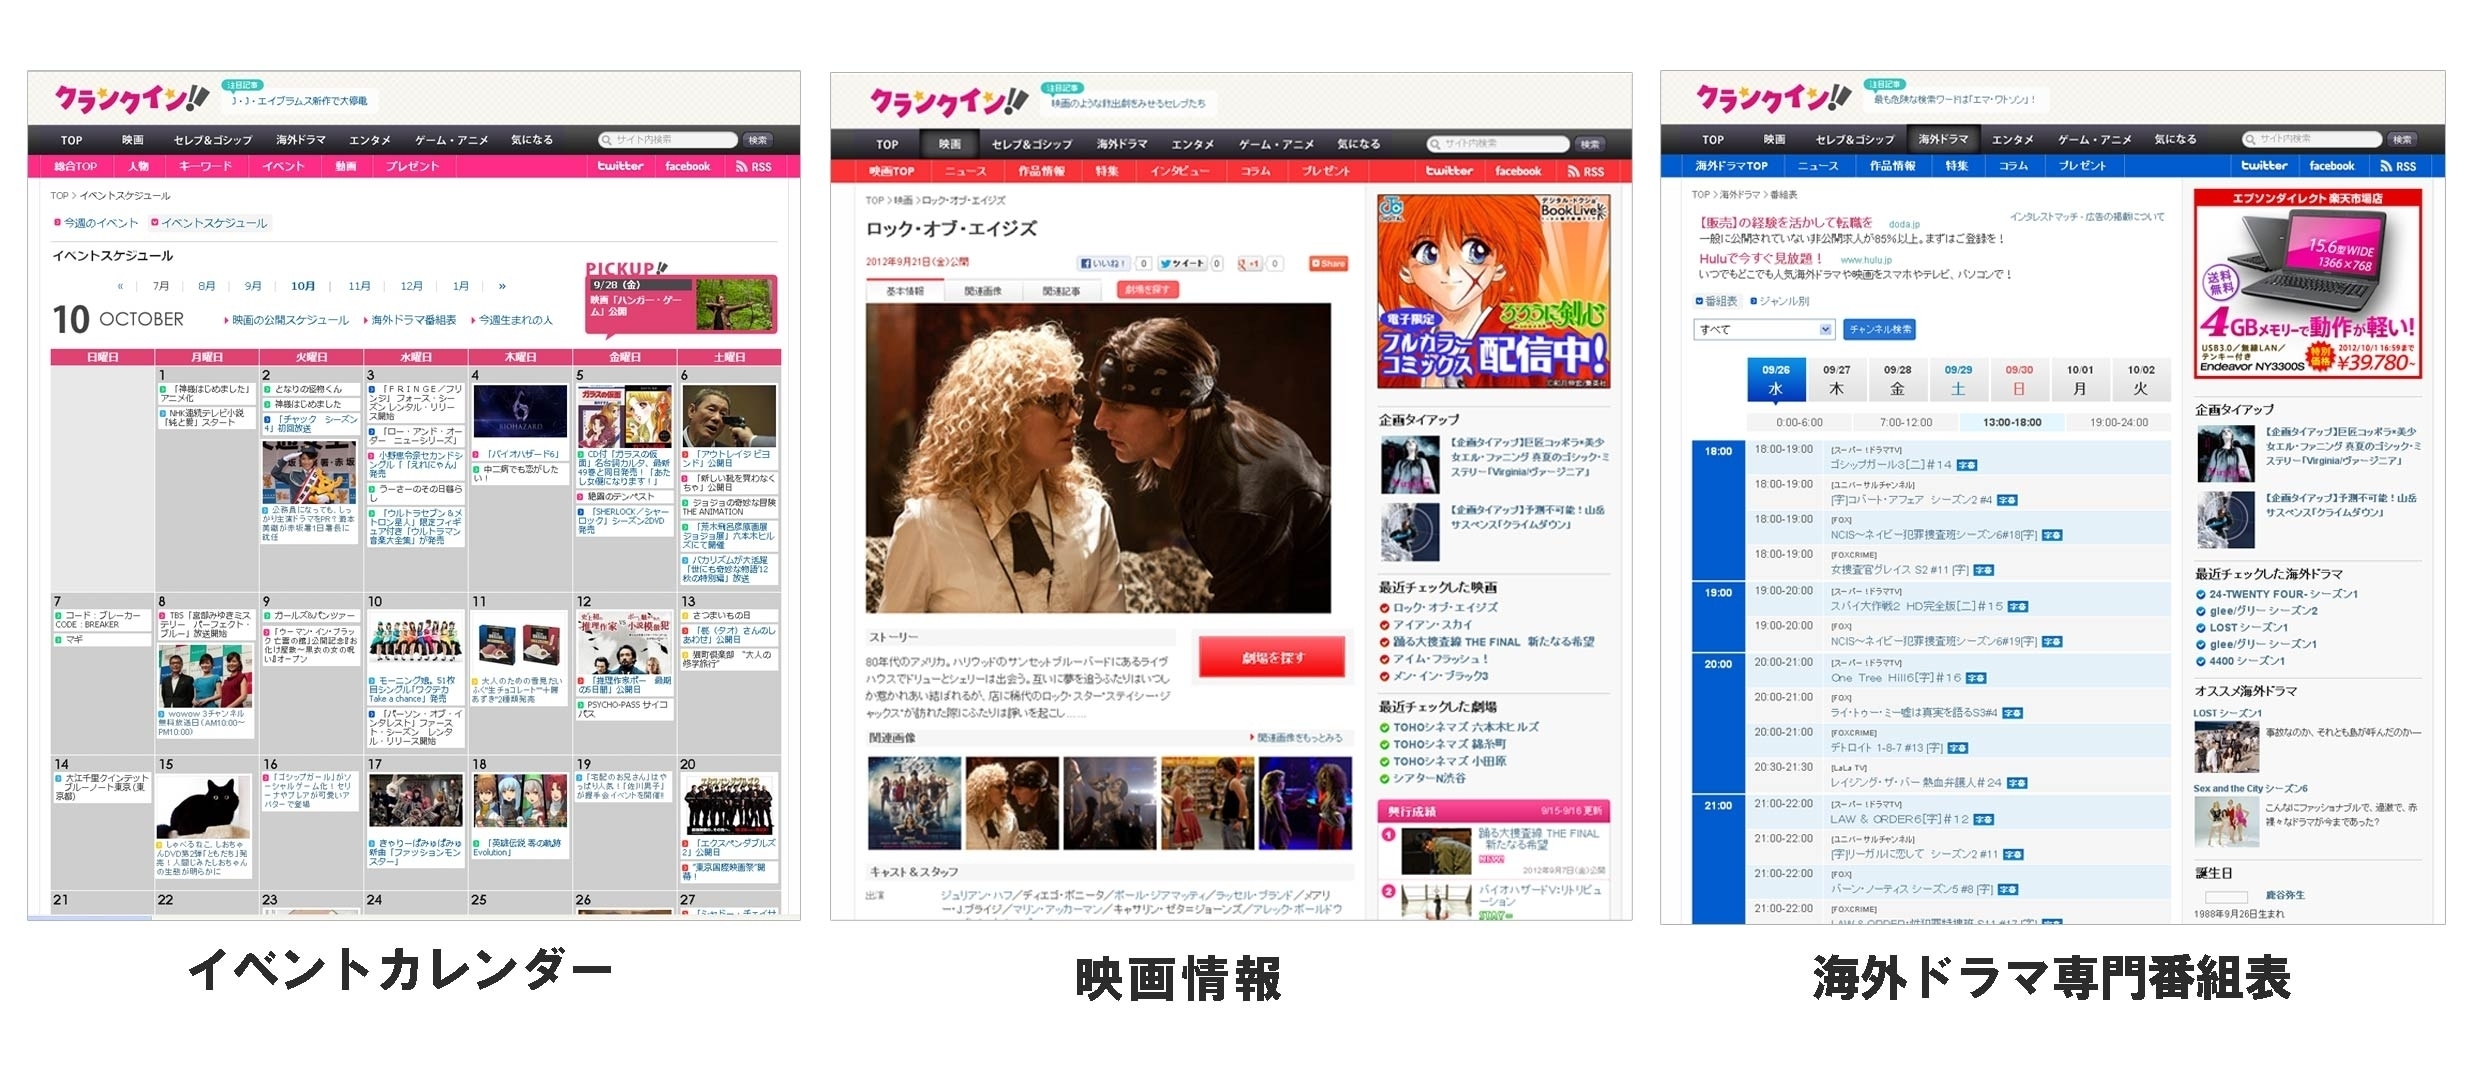Image resolution: width=2480 pixels, height=1080 pixels.
Task: Open 関連画像をもっとみる link
Action: [x=1296, y=738]
